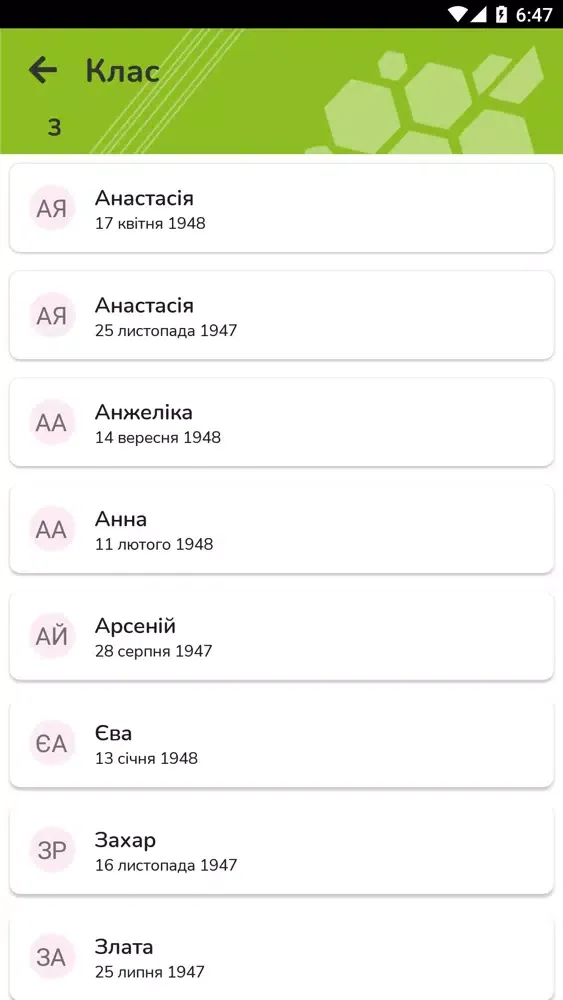Tap the АЯ avatar for Анастасія born 17 квітня 1948
The height and width of the screenshot is (1000, 563).
tap(52, 208)
